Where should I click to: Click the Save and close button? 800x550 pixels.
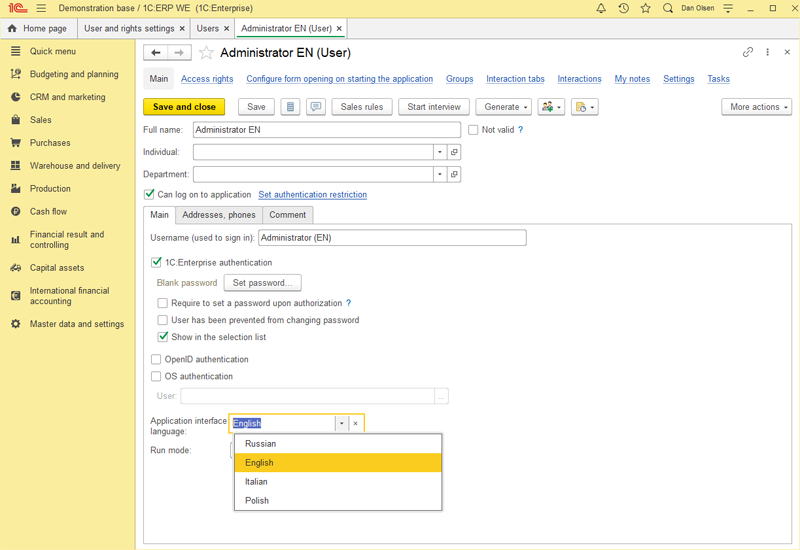(184, 107)
